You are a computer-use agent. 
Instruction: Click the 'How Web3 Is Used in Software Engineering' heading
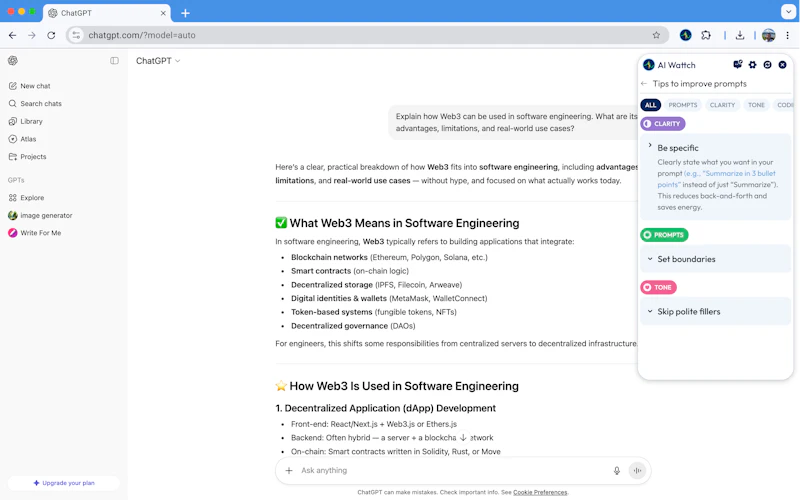tap(404, 386)
